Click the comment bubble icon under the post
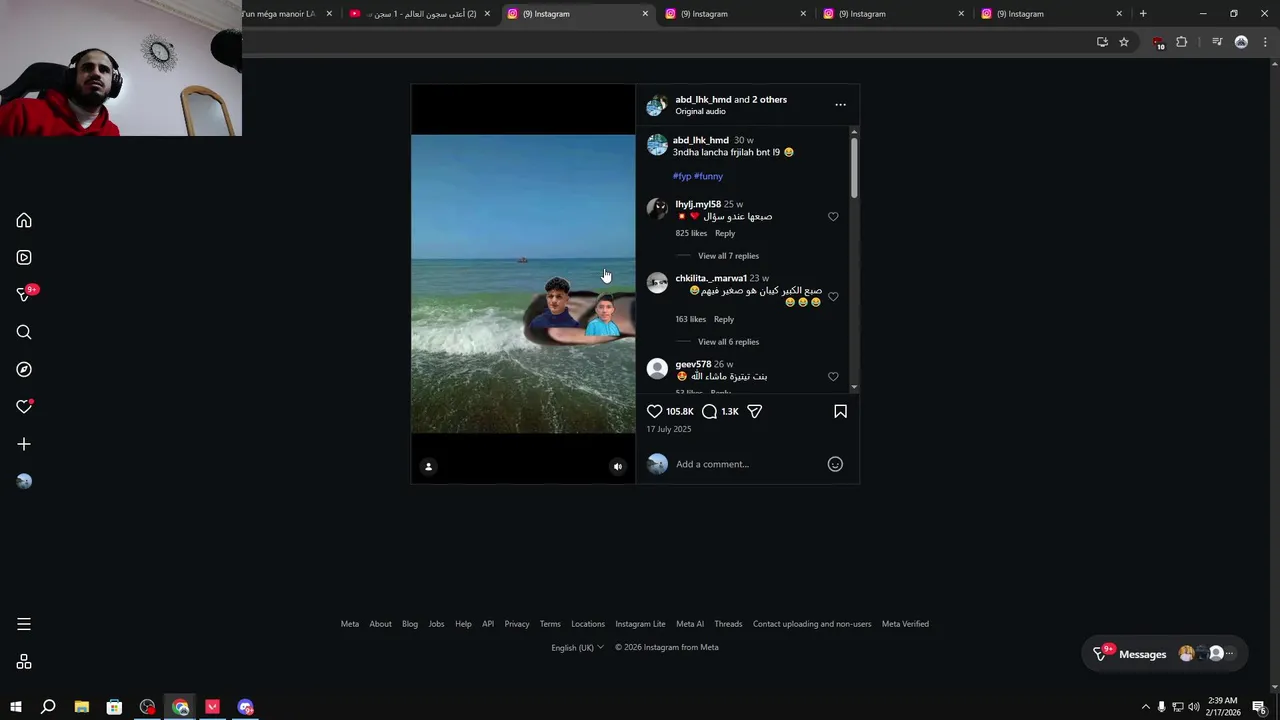Screen dimensions: 1280x720 [x=709, y=411]
